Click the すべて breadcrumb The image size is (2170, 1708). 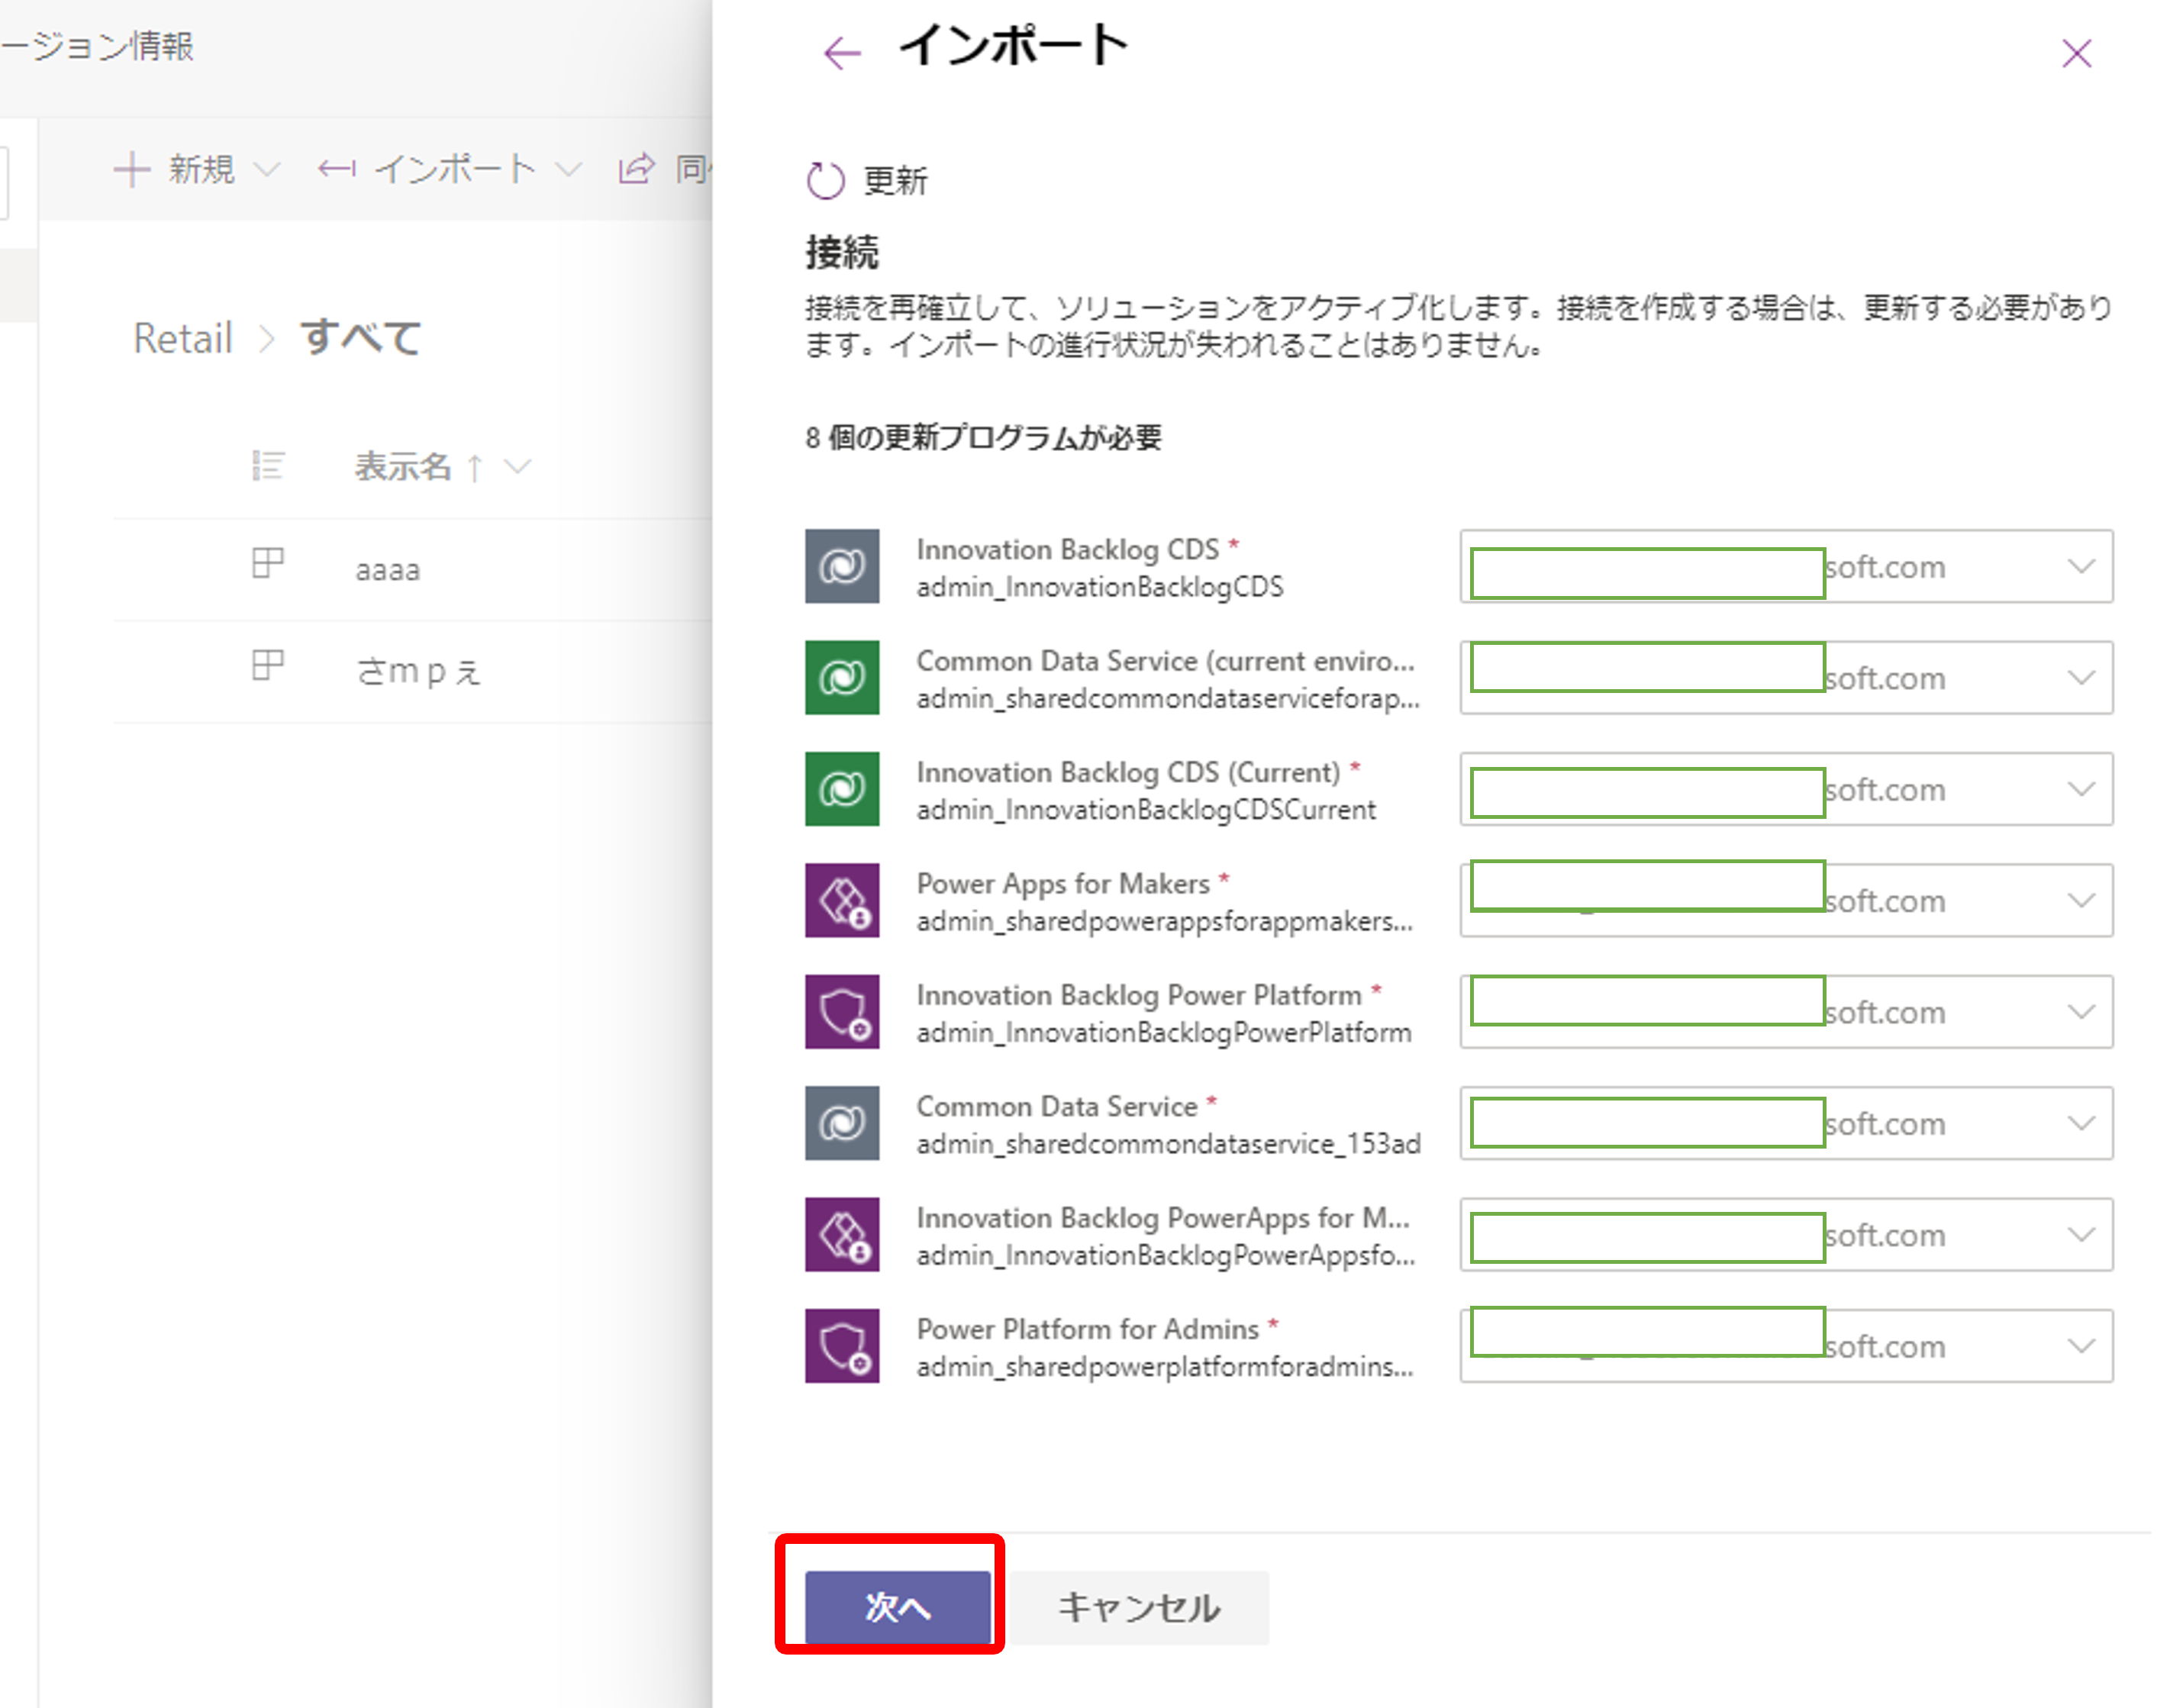(362, 338)
